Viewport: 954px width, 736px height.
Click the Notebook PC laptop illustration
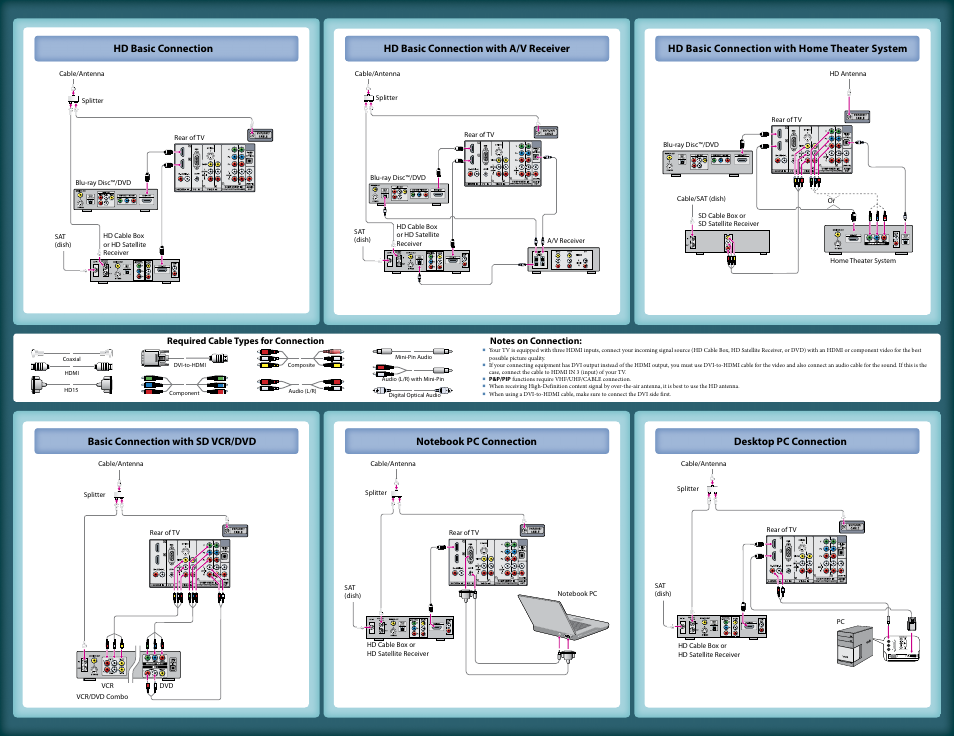click(563, 617)
